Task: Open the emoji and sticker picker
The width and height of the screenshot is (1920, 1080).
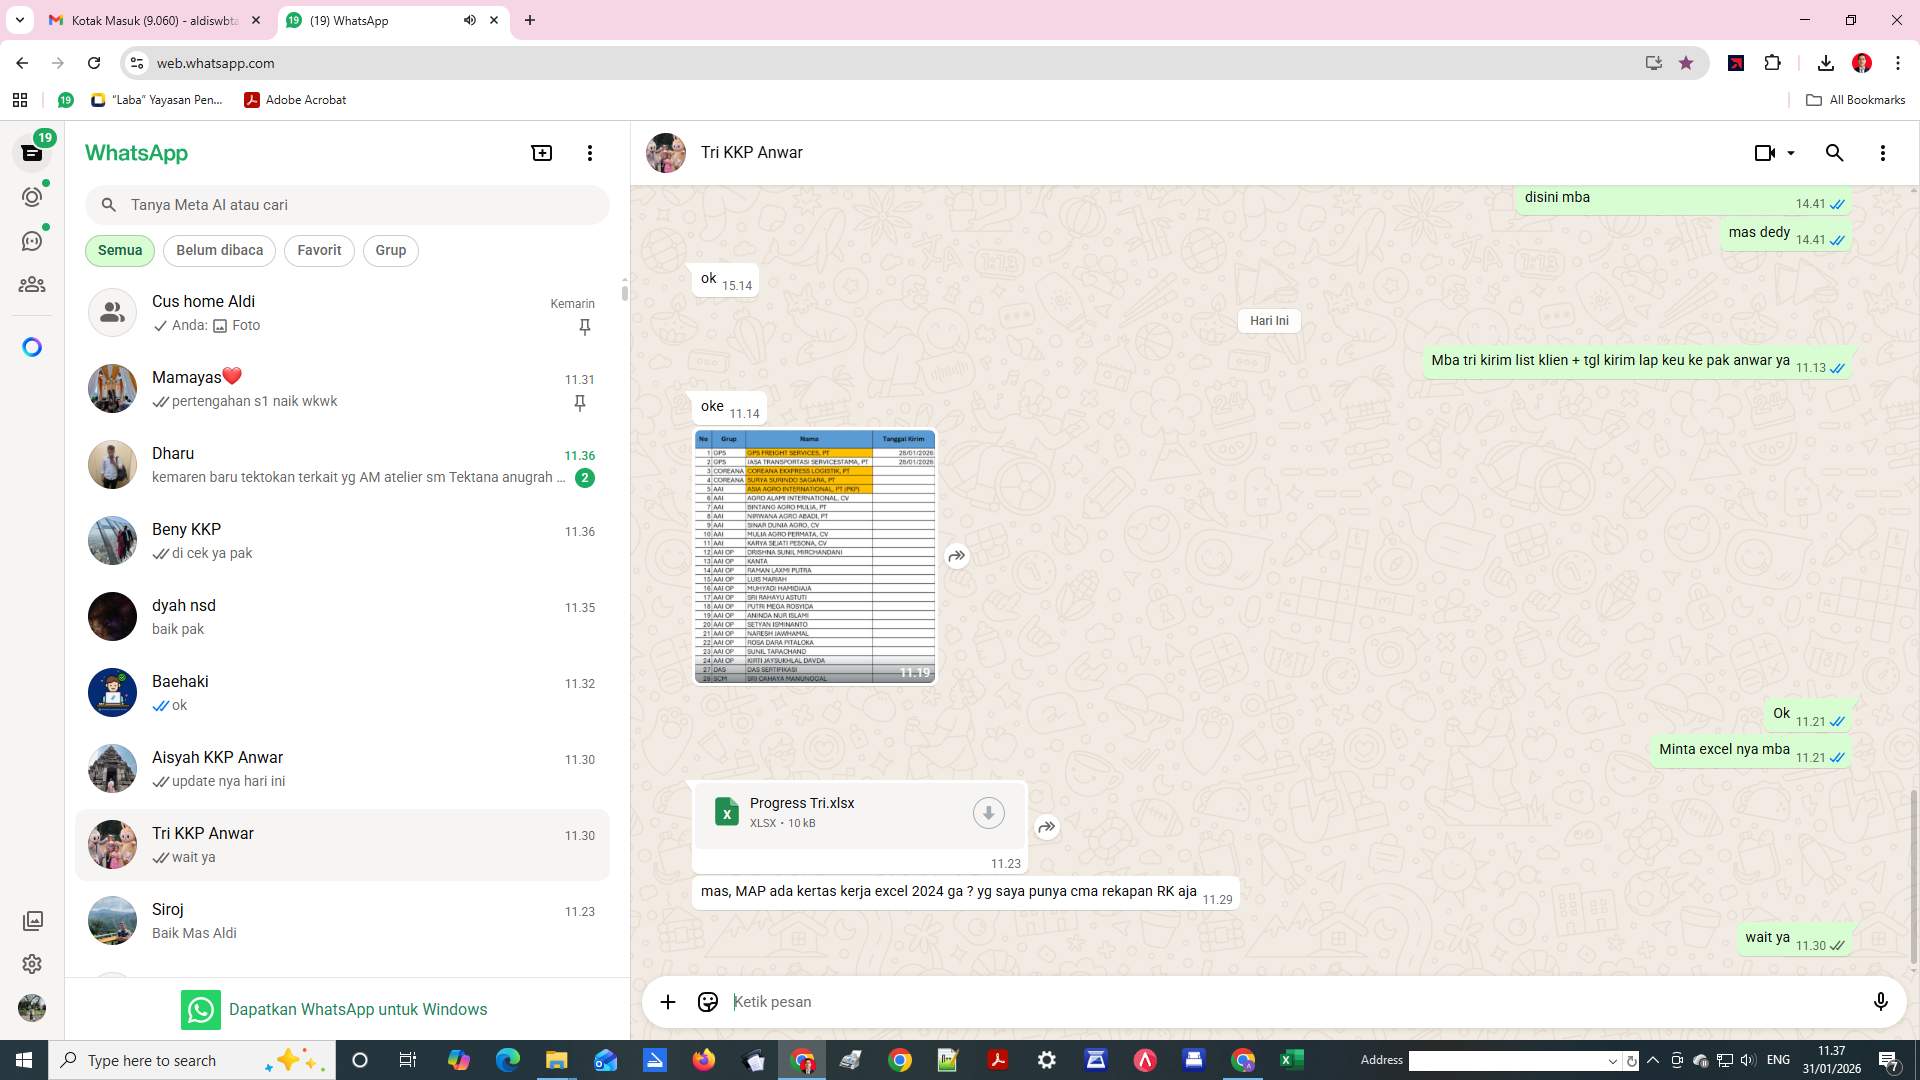Action: point(707,1001)
